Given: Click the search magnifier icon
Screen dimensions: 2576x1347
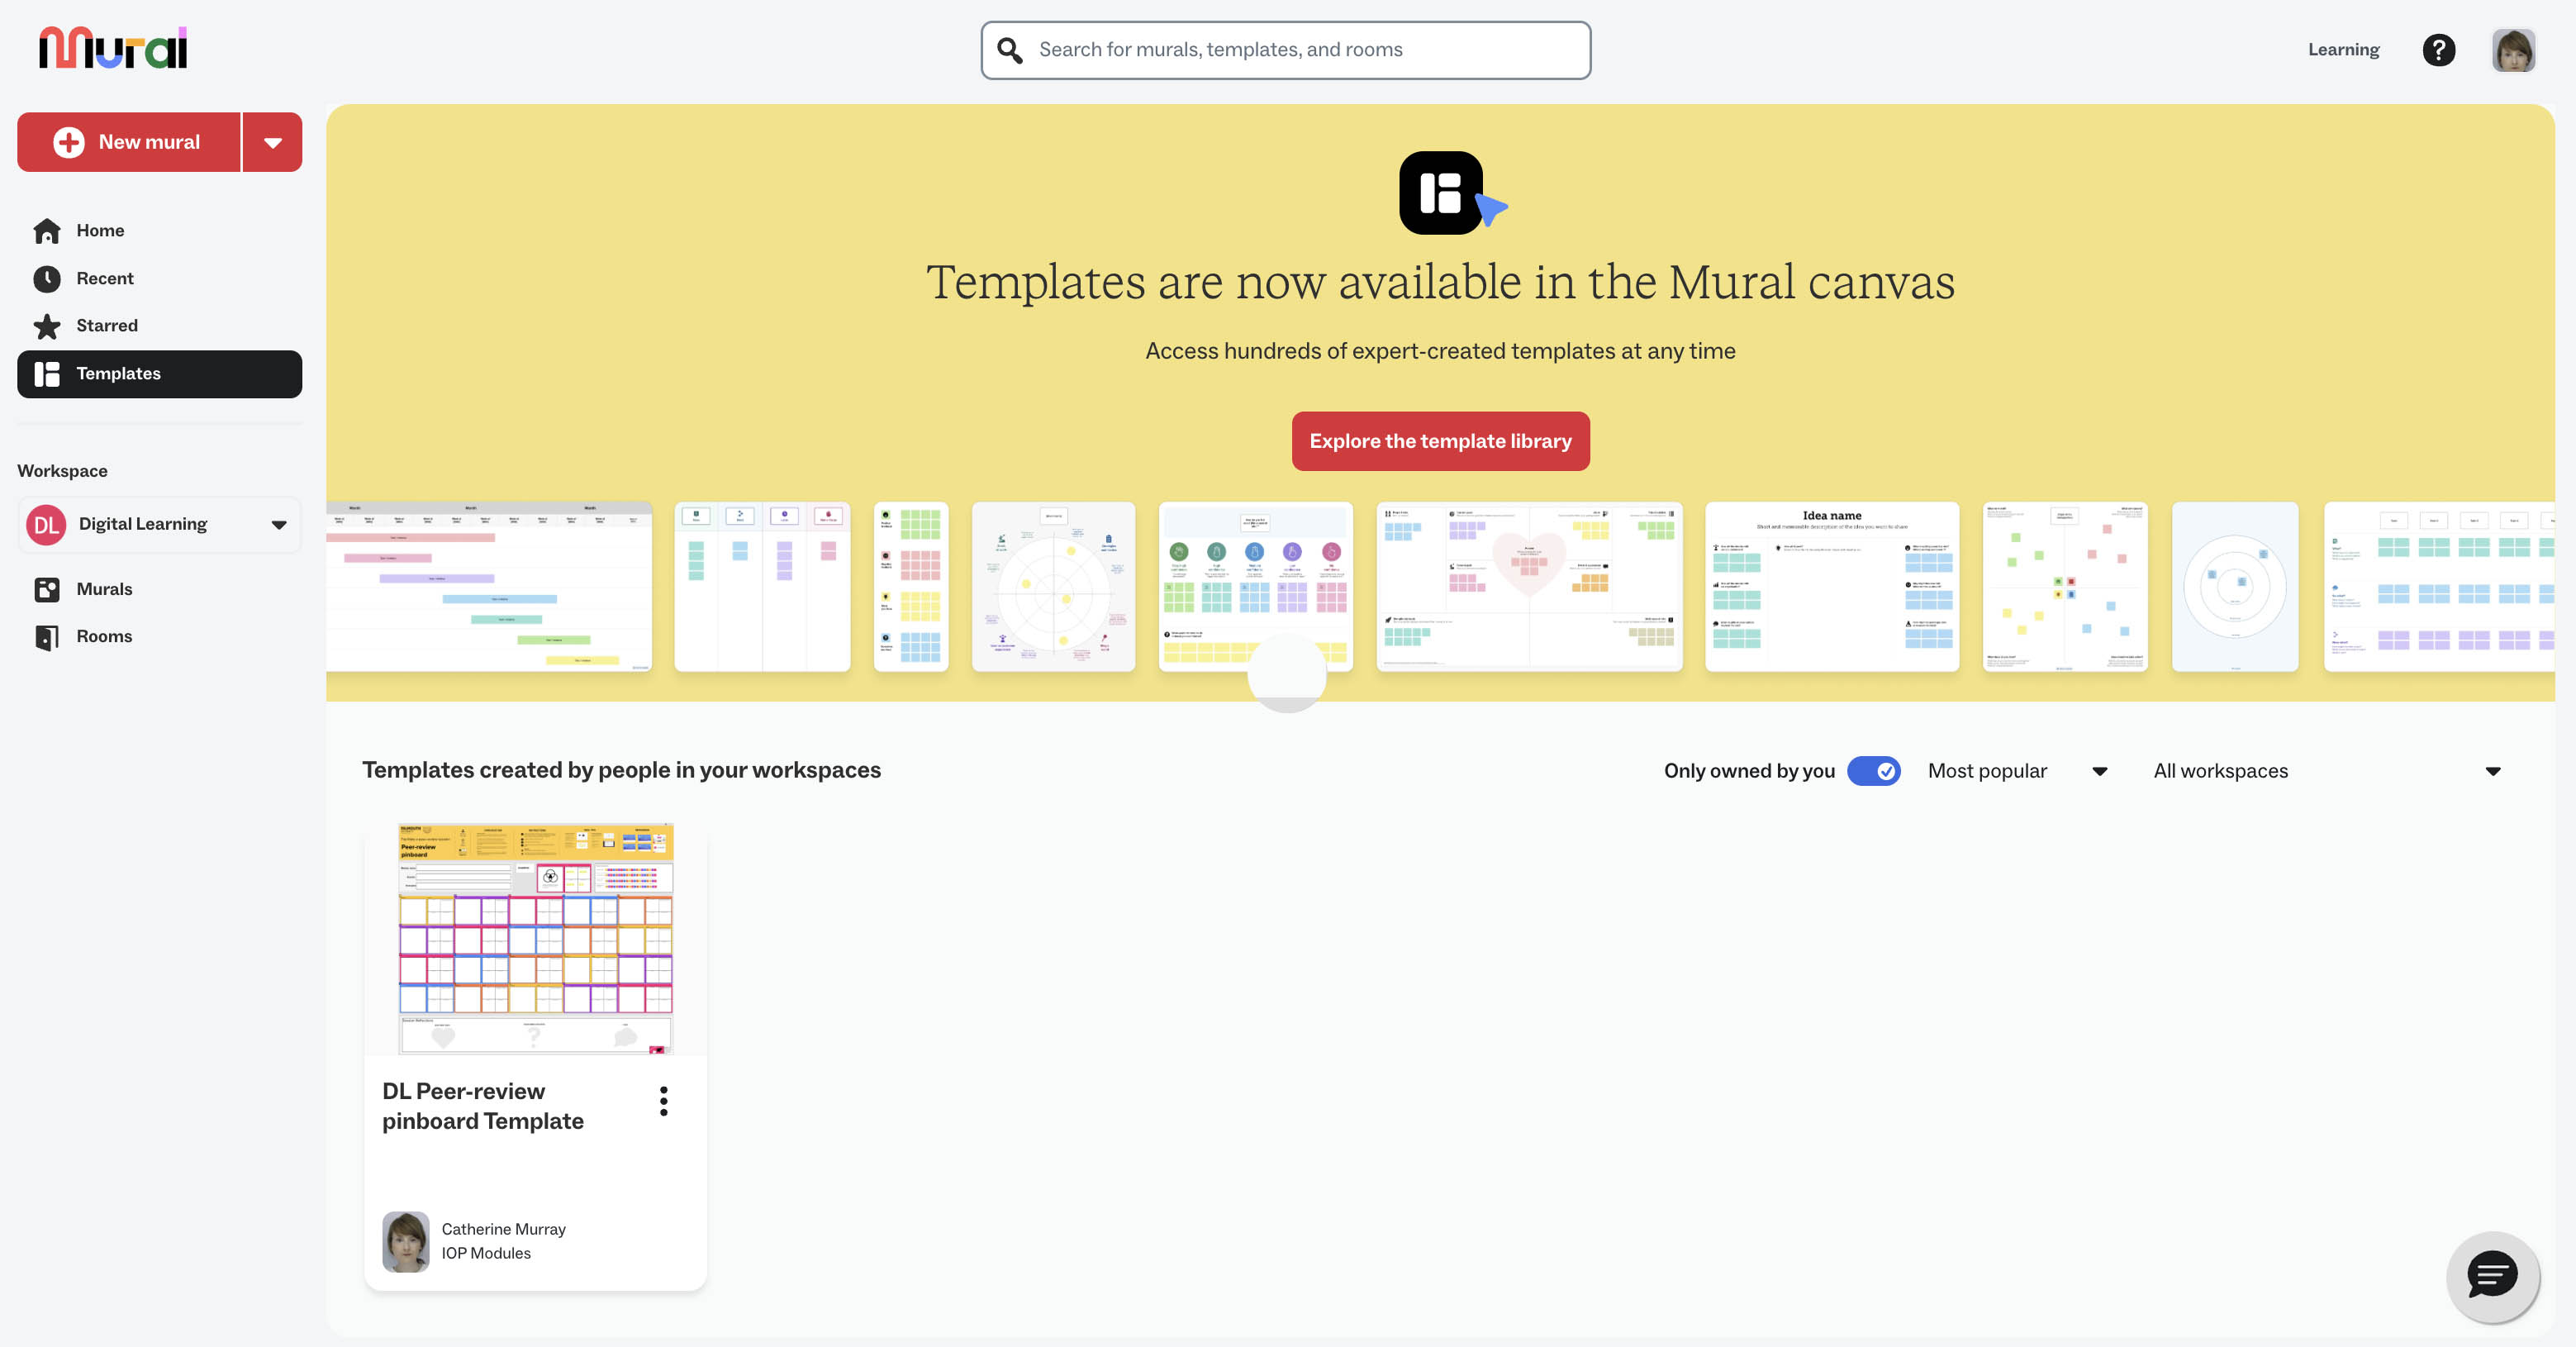Looking at the screenshot, I should [1010, 50].
